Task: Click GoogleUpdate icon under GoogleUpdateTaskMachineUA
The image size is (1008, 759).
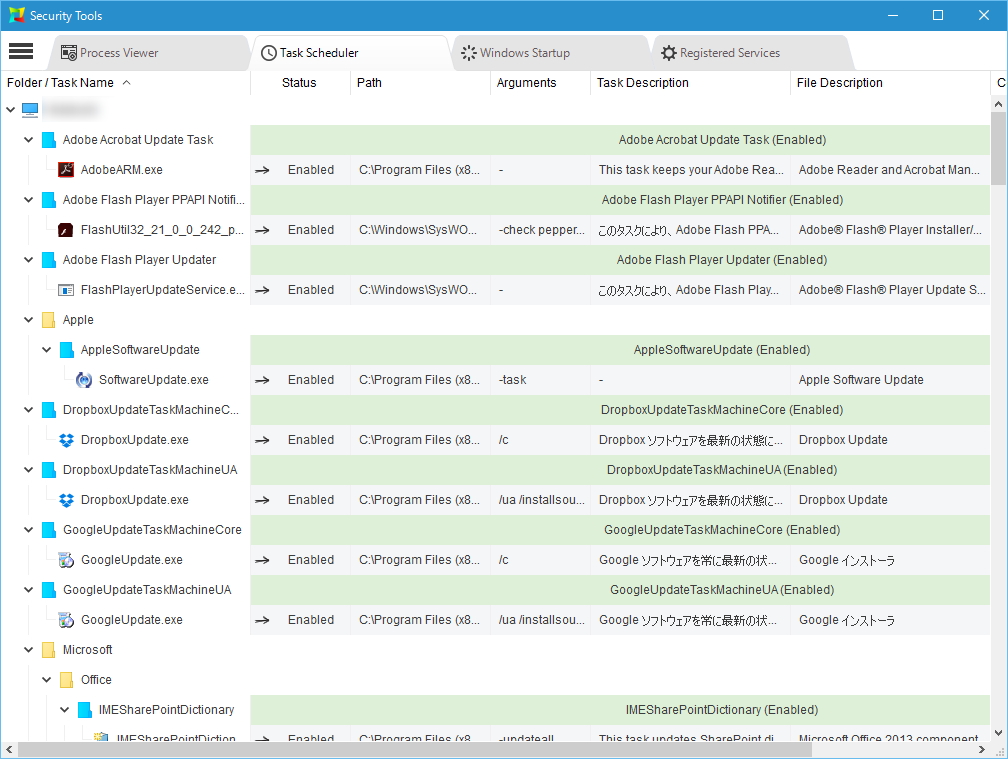Action: click(66, 620)
